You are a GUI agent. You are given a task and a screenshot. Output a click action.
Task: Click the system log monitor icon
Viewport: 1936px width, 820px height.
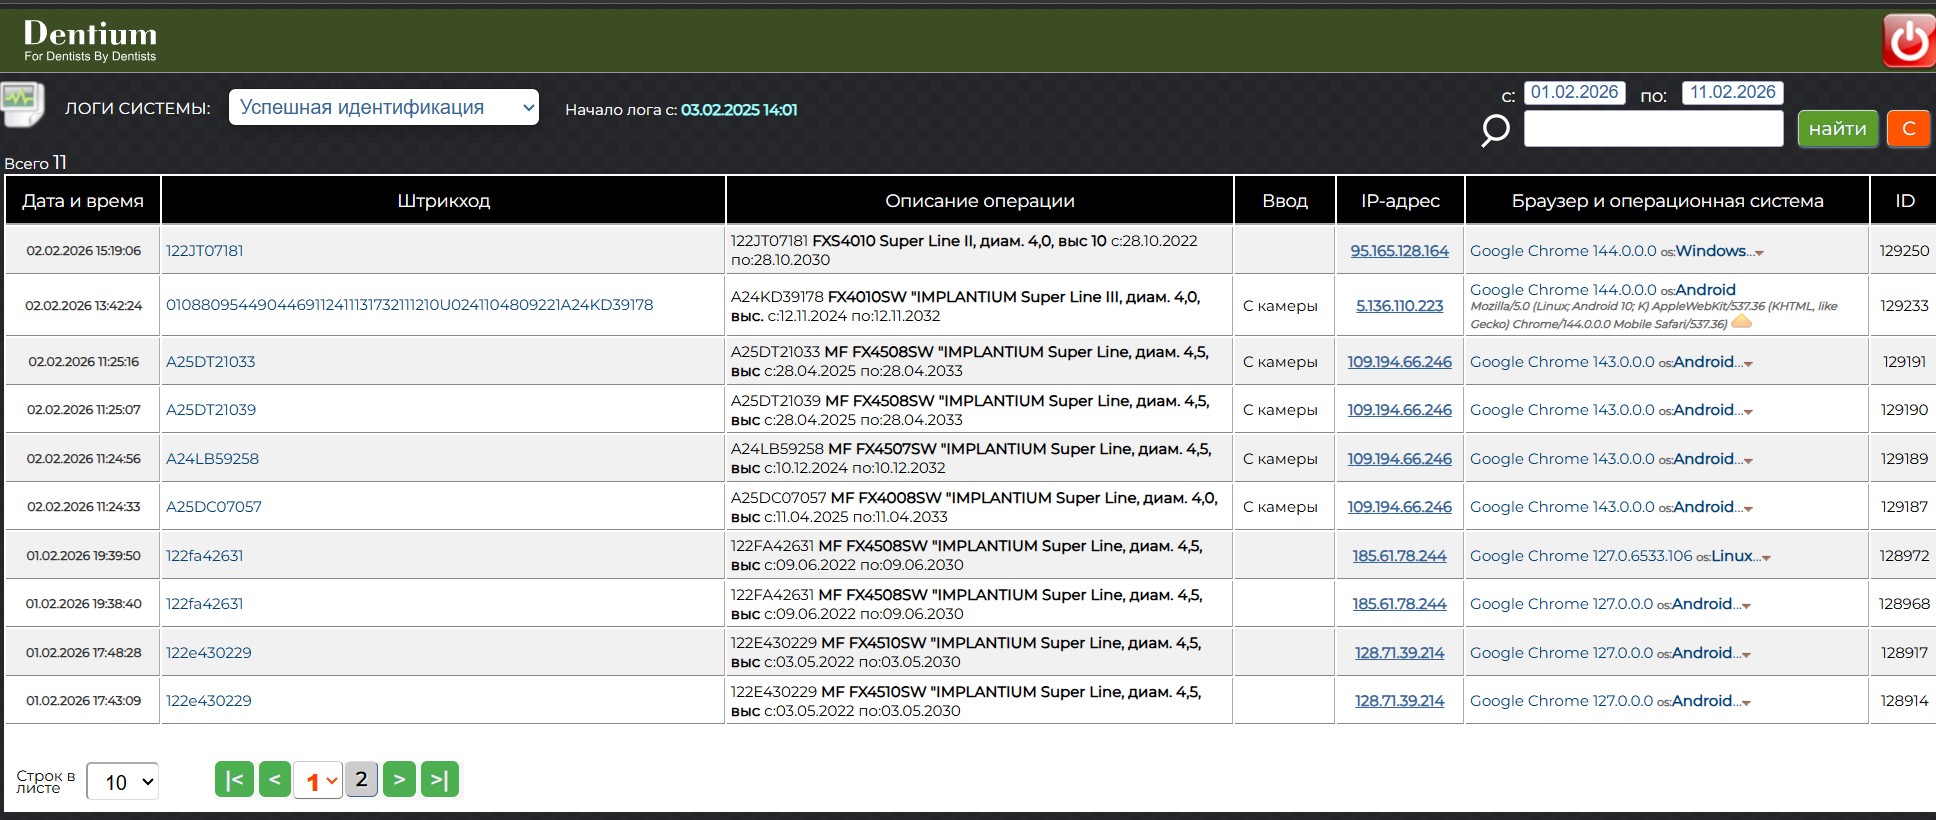point(21,103)
